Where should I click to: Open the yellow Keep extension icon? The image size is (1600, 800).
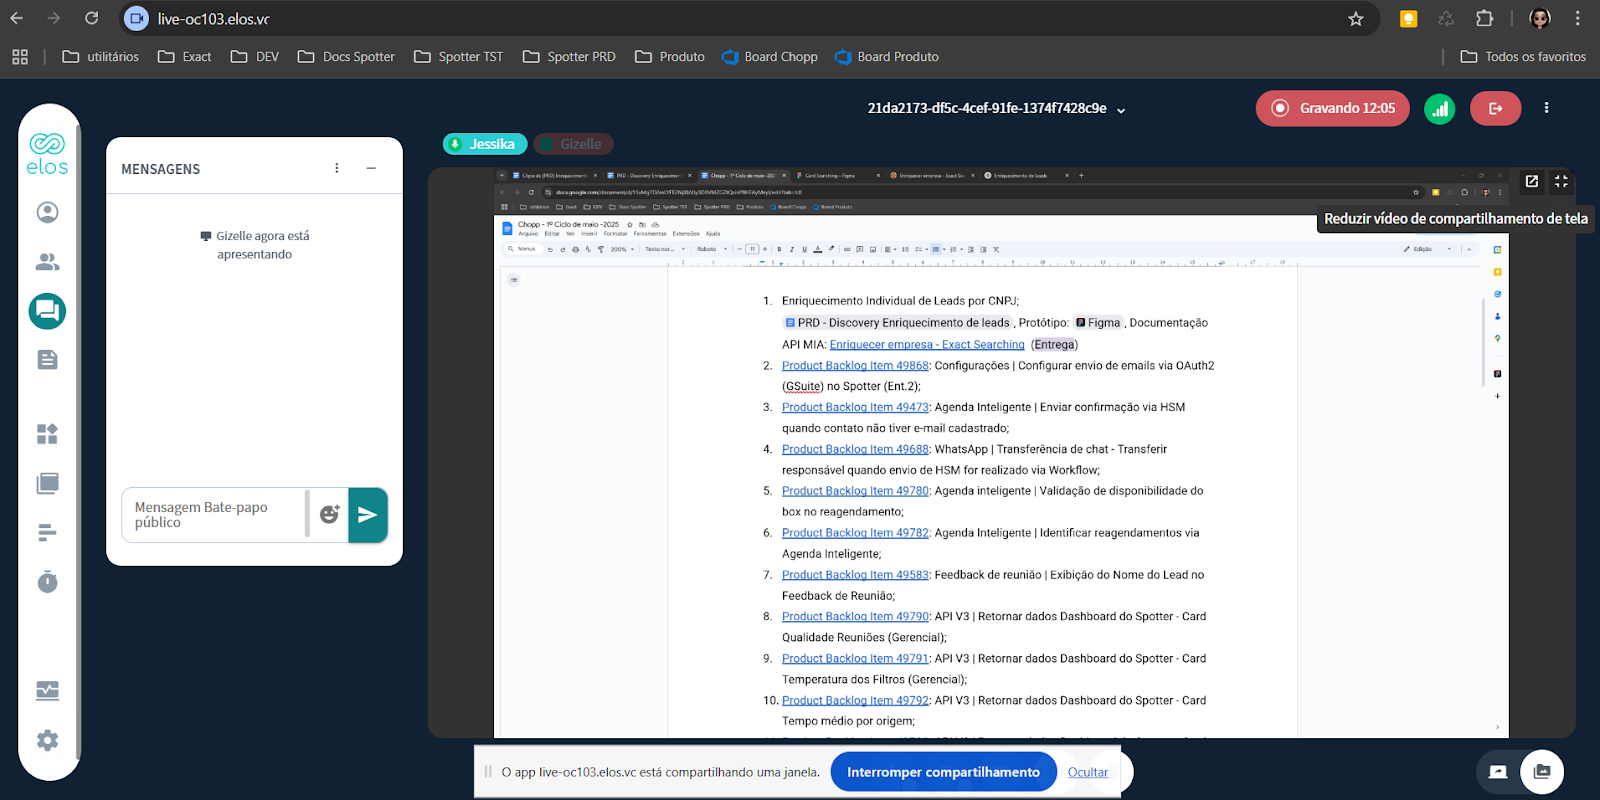pos(1408,19)
